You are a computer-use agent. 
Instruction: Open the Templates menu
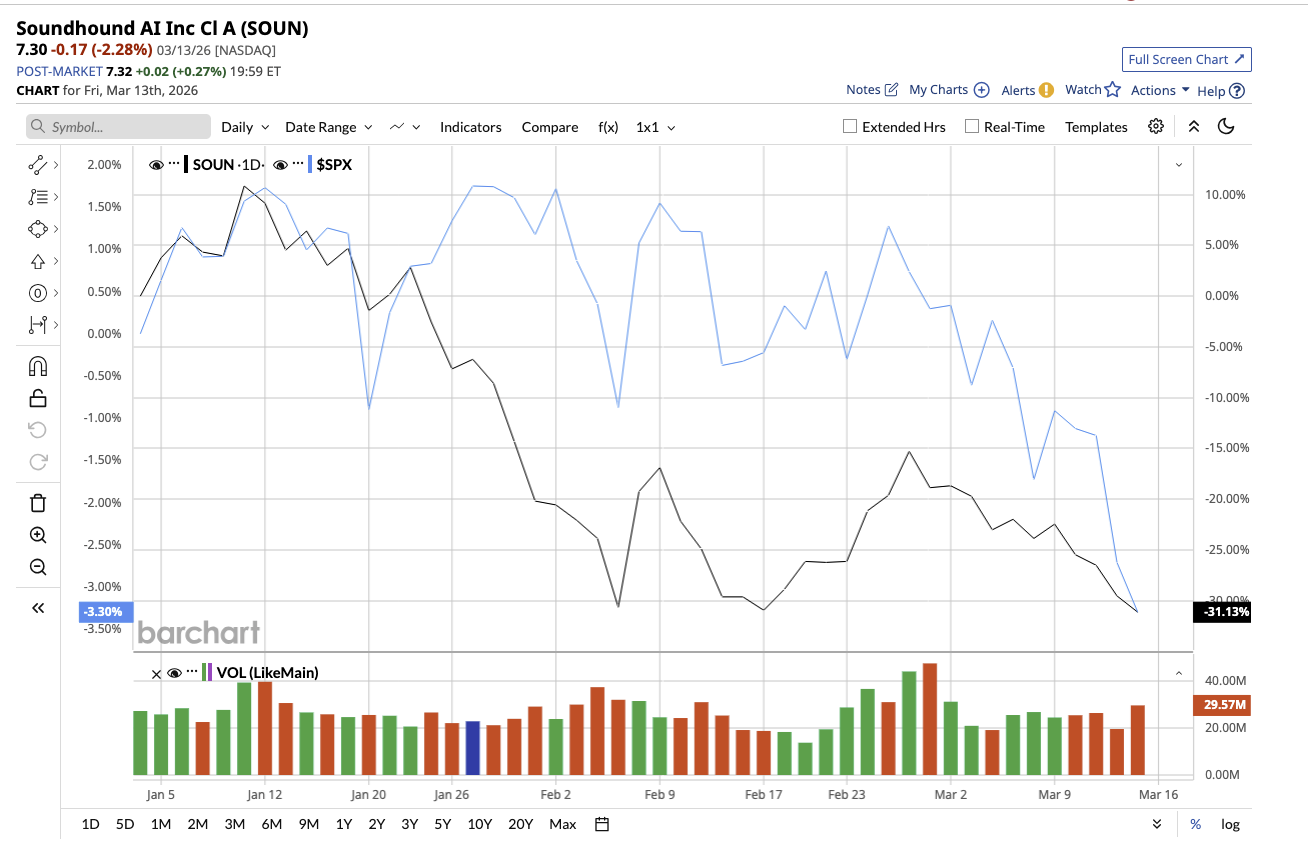[1096, 127]
